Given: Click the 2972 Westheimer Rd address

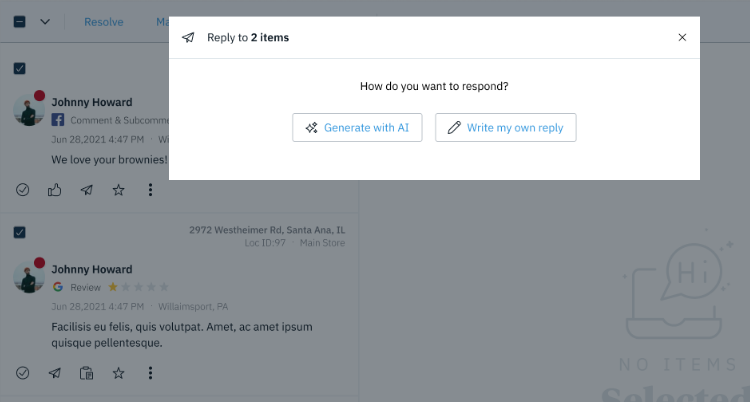Looking at the screenshot, I should tap(267, 230).
